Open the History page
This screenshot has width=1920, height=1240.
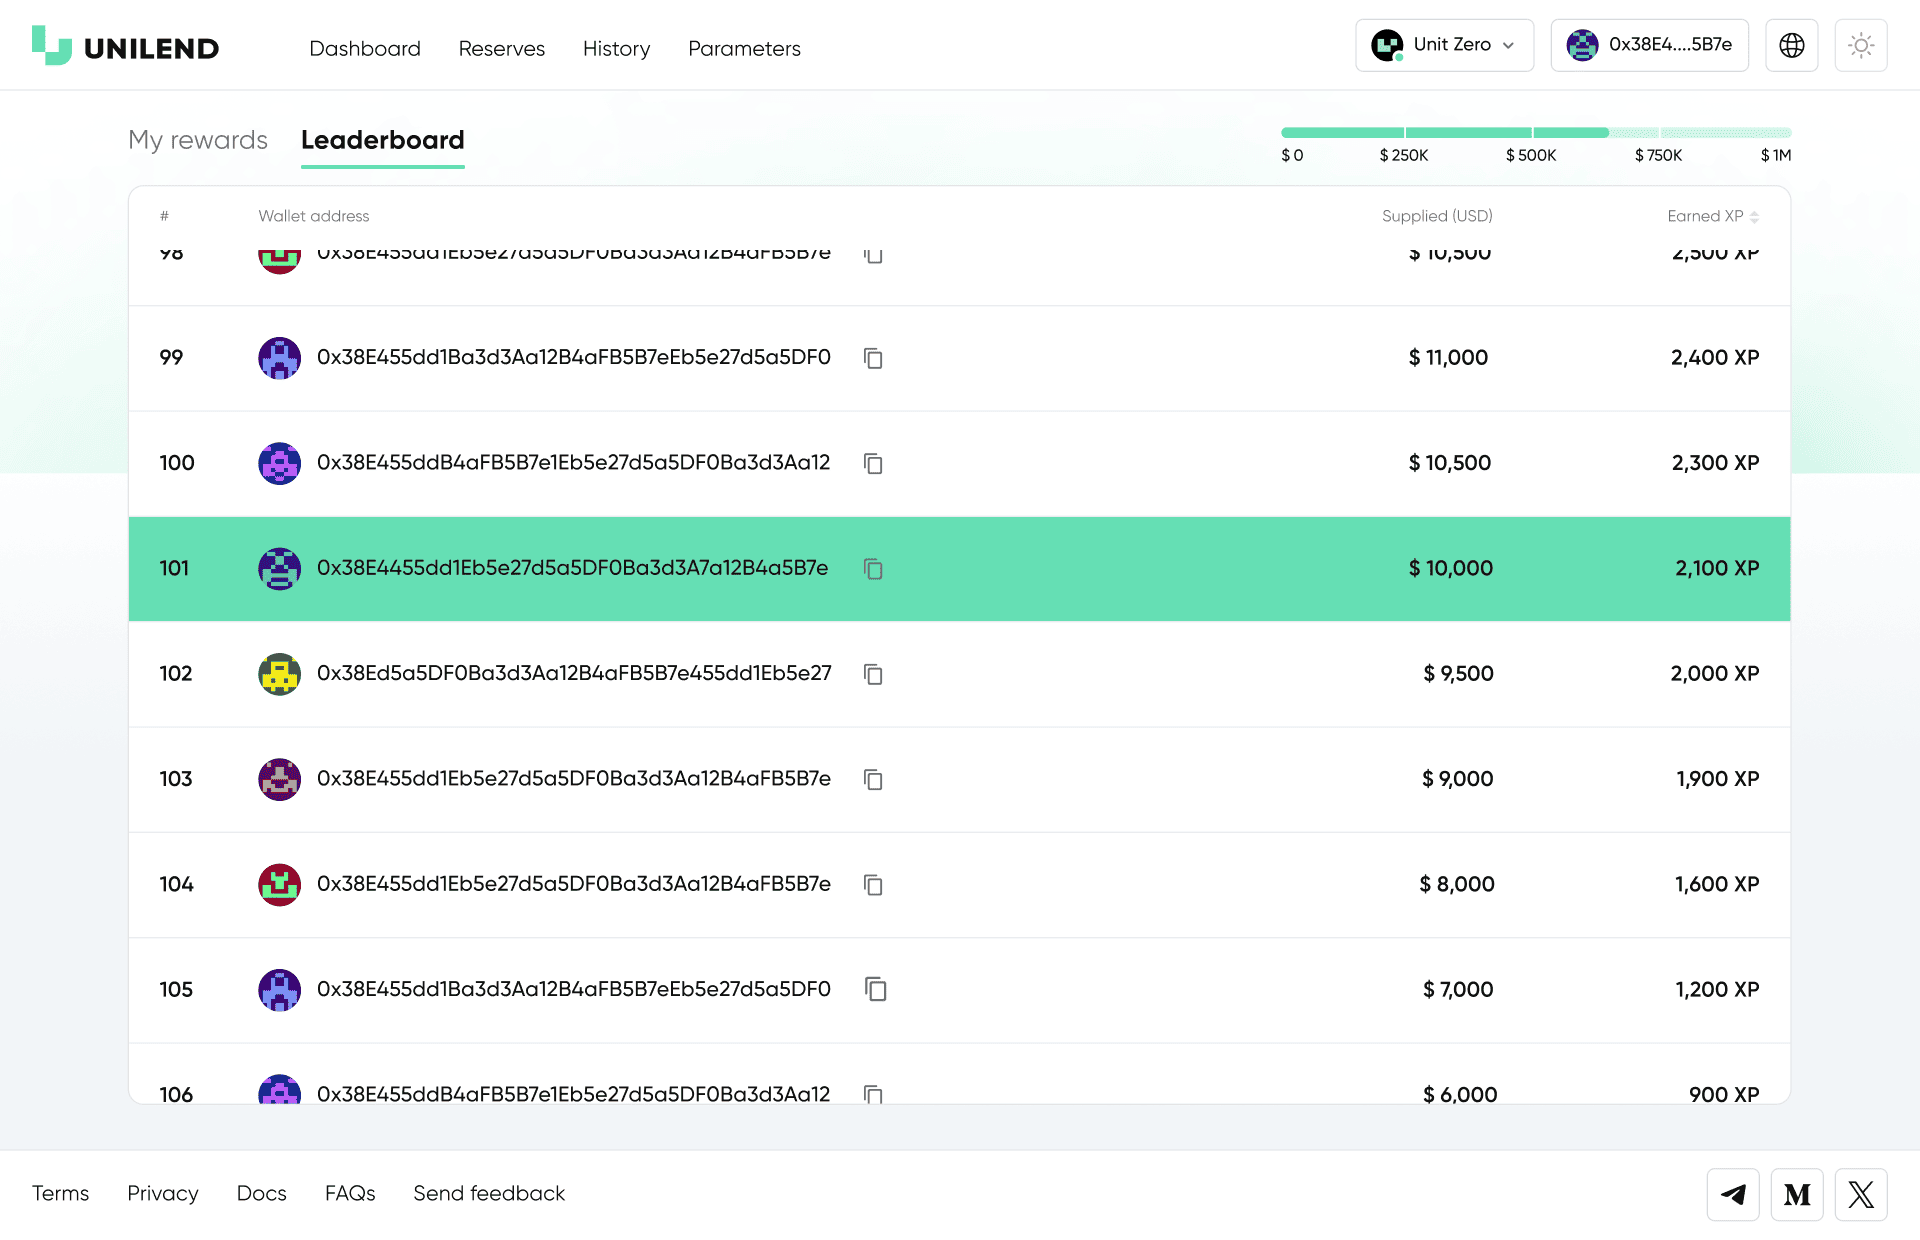coord(616,48)
